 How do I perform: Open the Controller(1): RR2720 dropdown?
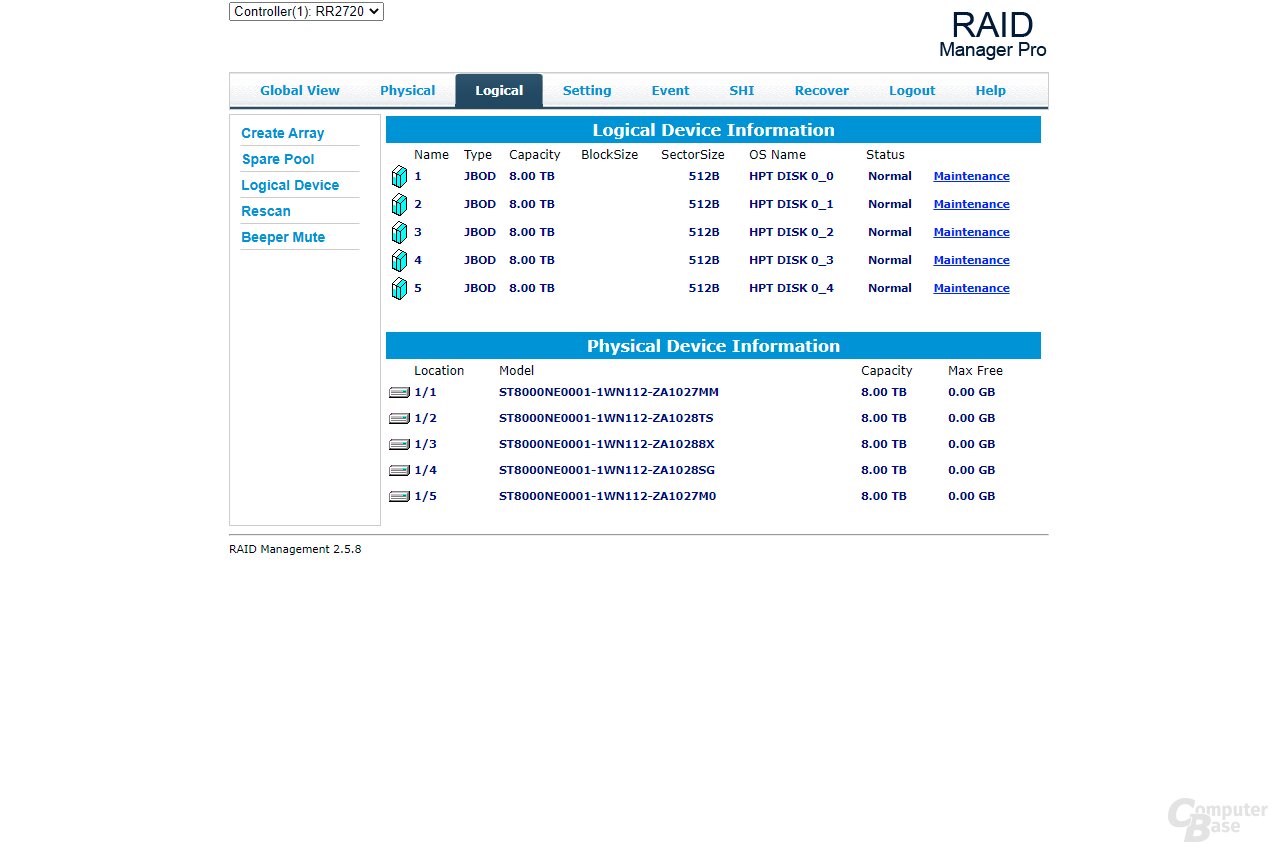(x=306, y=11)
